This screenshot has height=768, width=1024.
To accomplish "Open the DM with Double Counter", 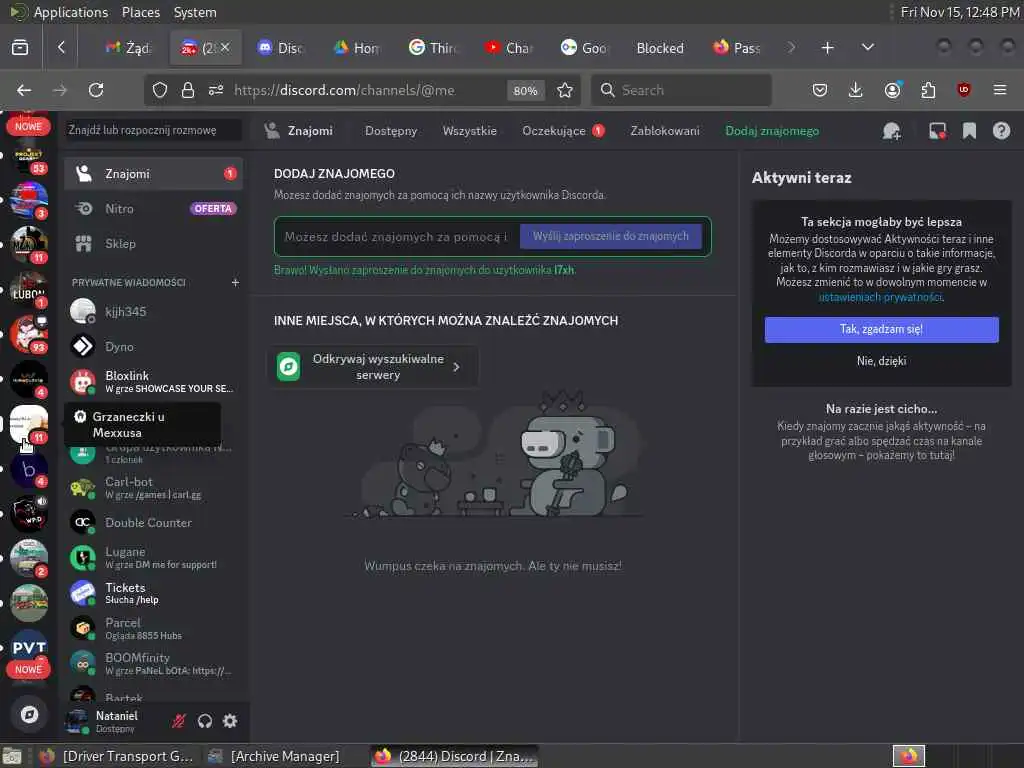I will point(153,522).
